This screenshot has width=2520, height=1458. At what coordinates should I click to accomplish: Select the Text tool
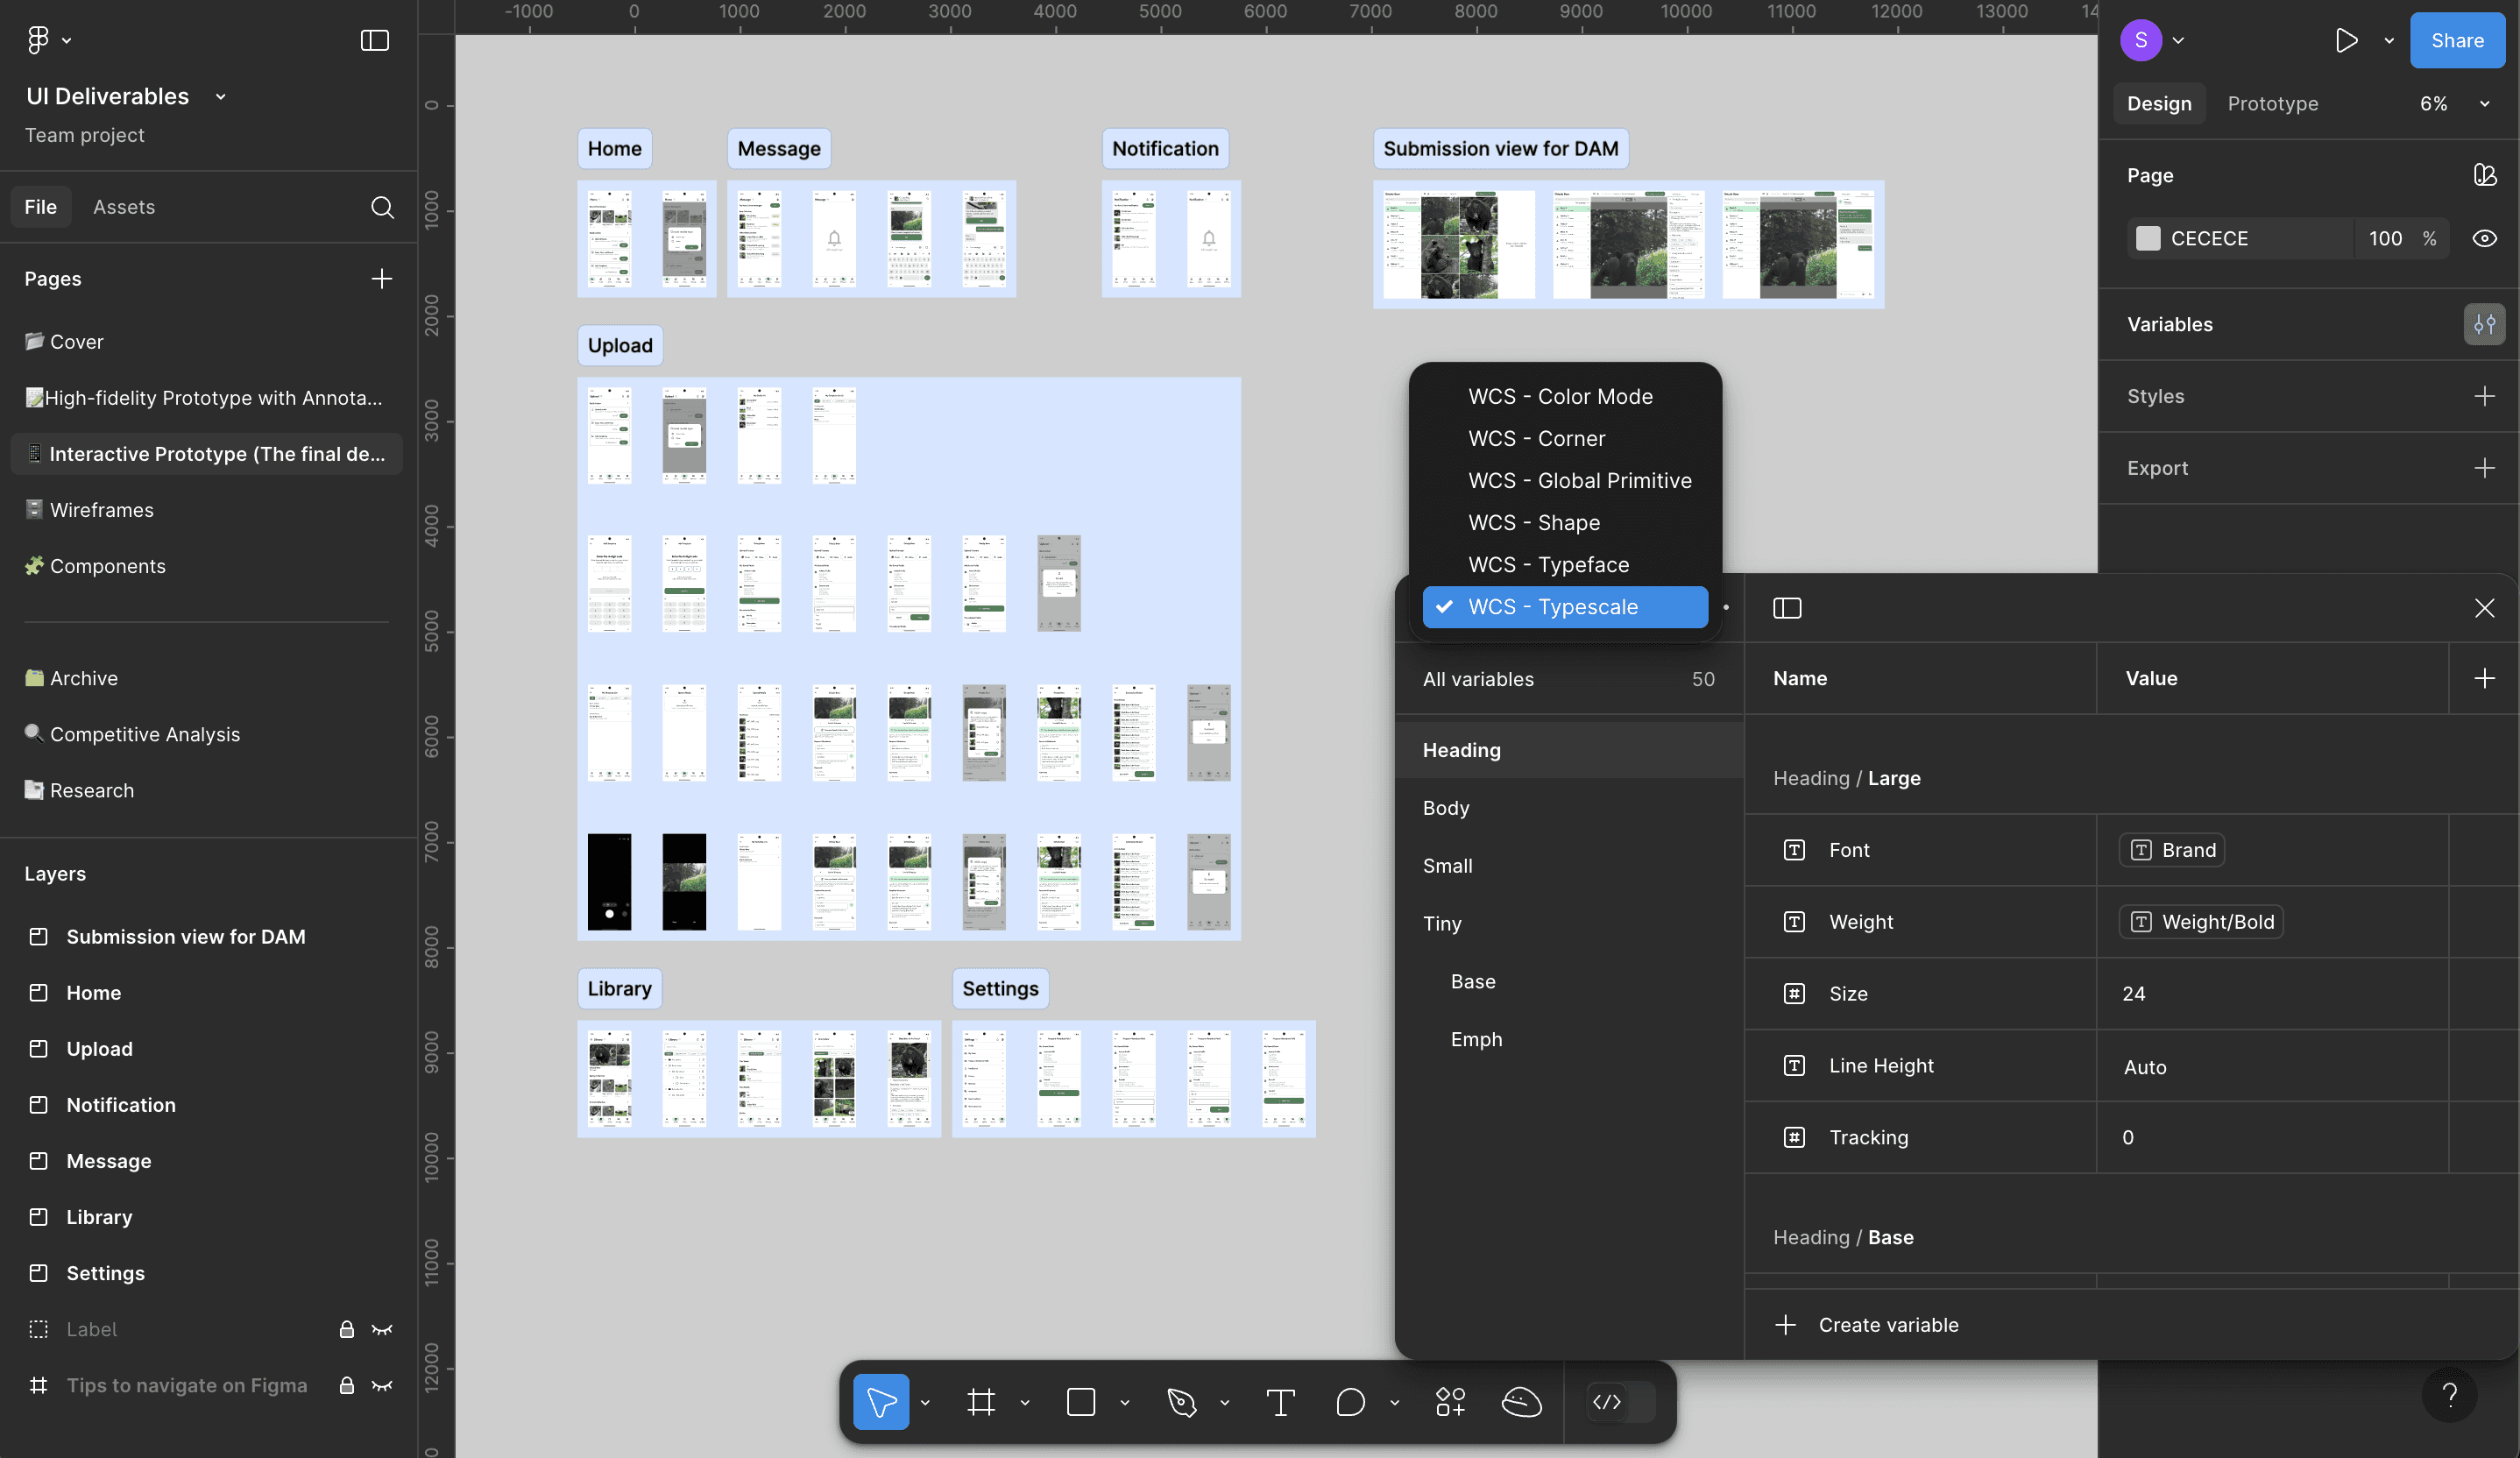click(x=1280, y=1402)
